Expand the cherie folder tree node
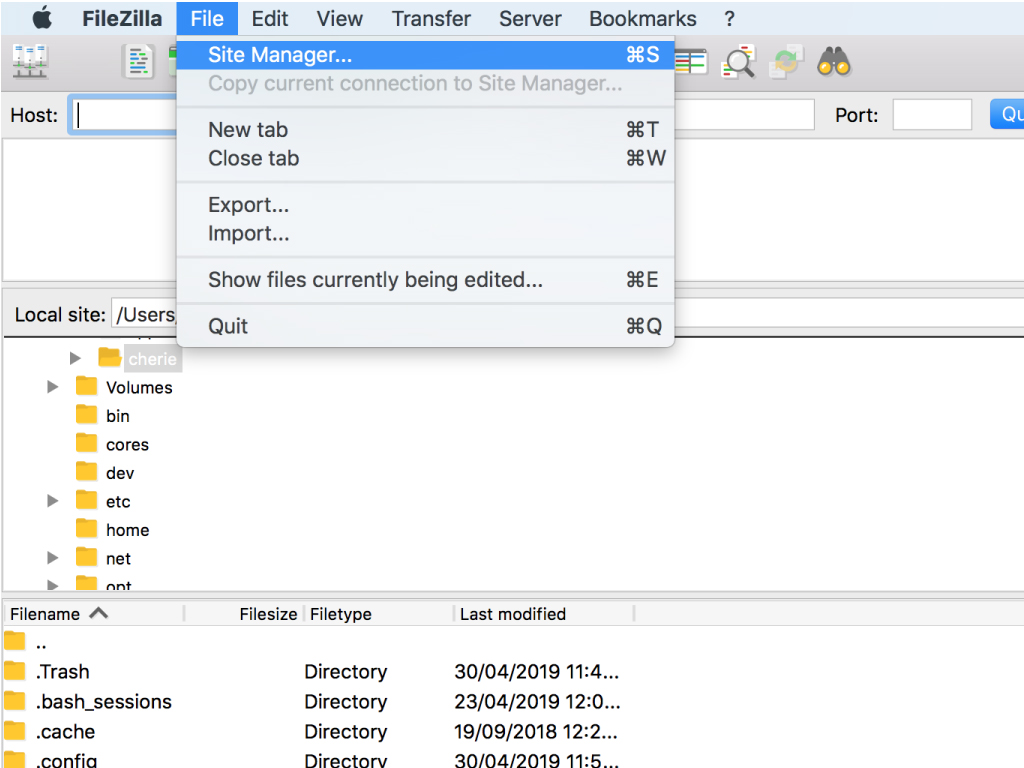Image resolution: width=1024 pixels, height=768 pixels. (x=75, y=358)
